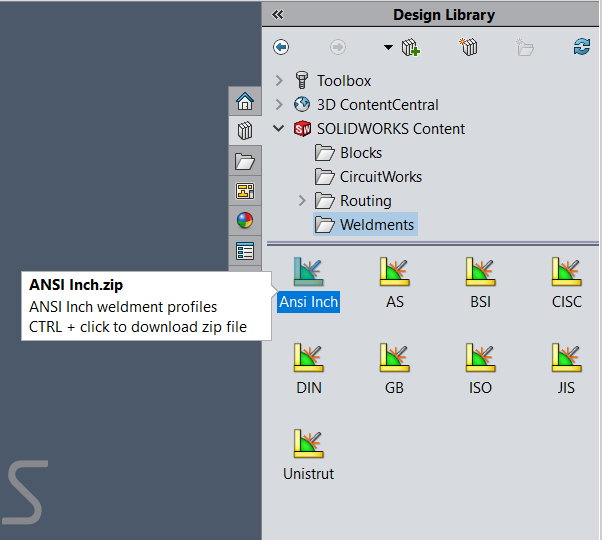This screenshot has width=602, height=540.
Task: Select Toolbox in the library tree
Action: point(344,81)
